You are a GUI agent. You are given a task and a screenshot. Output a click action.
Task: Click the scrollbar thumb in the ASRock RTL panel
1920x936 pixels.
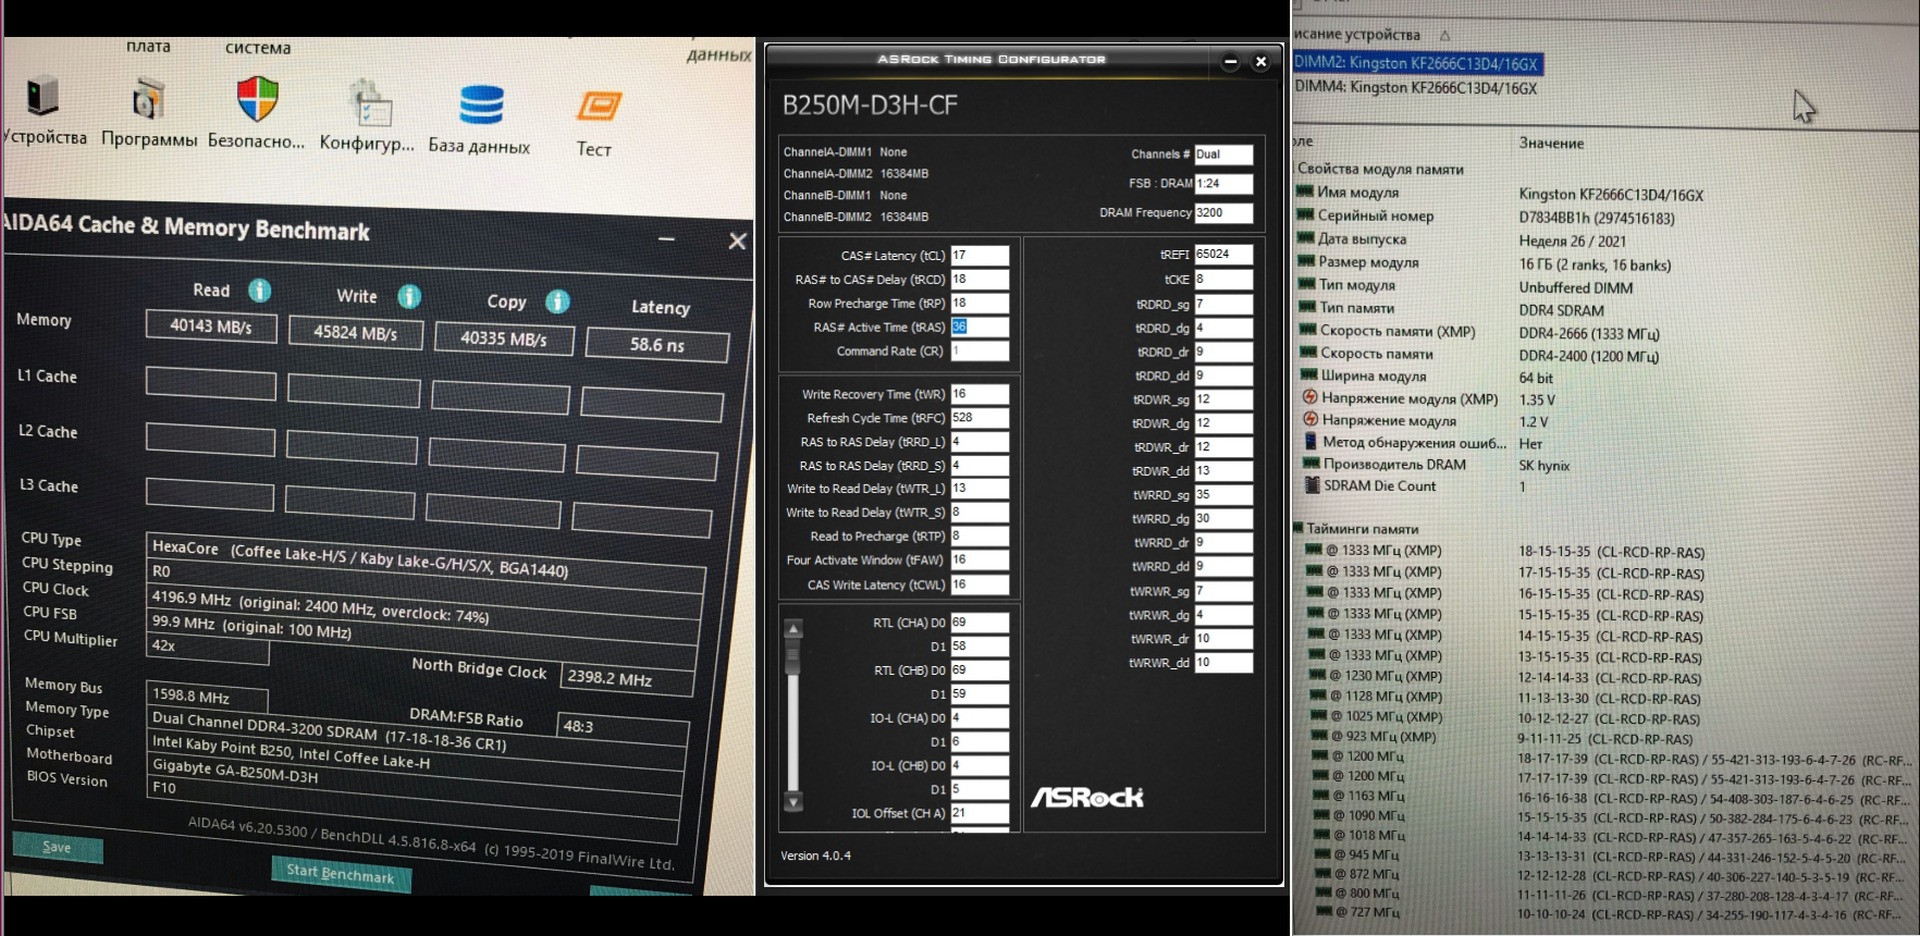point(793,656)
